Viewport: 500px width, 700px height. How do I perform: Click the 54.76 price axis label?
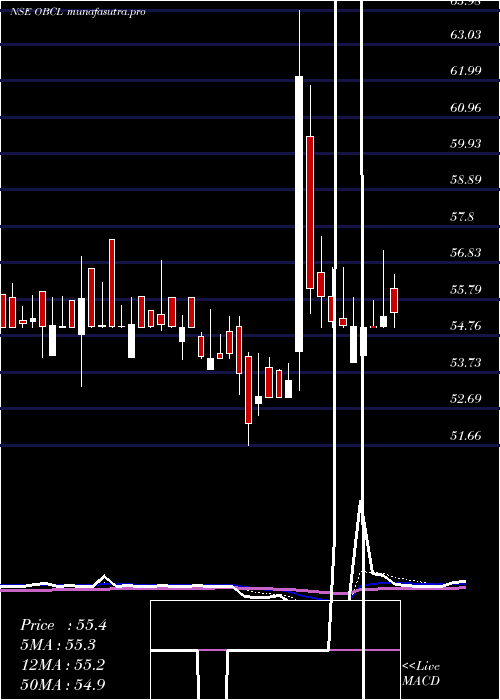tap(466, 326)
